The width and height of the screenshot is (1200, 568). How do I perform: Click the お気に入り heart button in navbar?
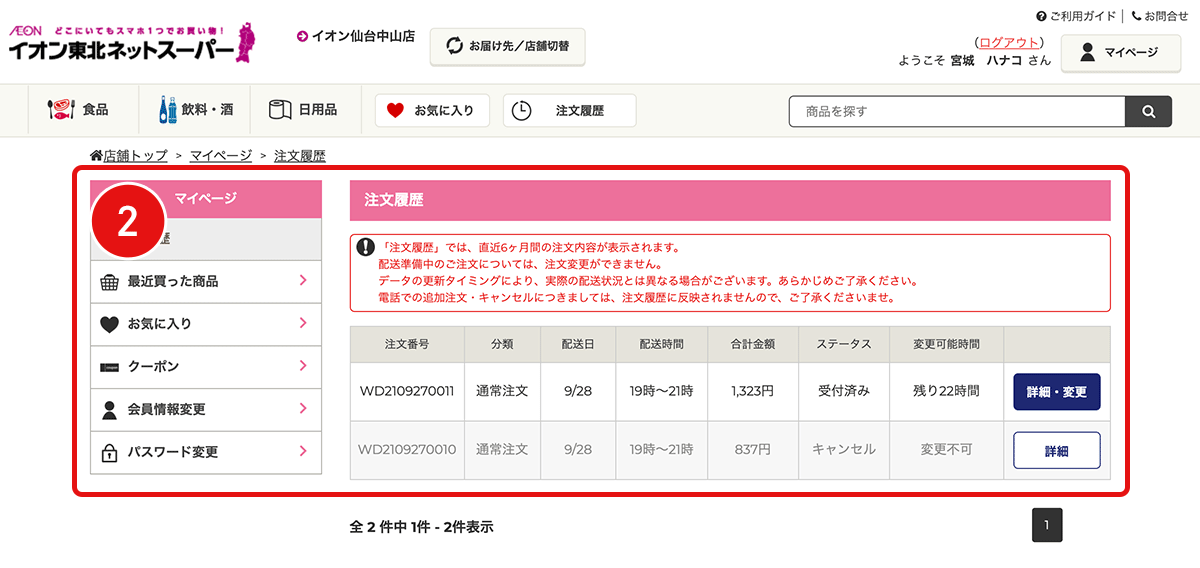coord(432,110)
